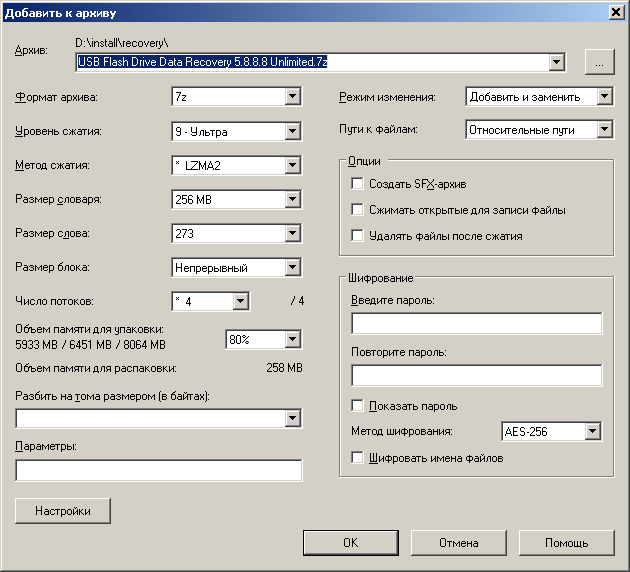Screen dimensions: 630x572
Task: Expand the Размер словаря dropdown
Action: point(293,199)
